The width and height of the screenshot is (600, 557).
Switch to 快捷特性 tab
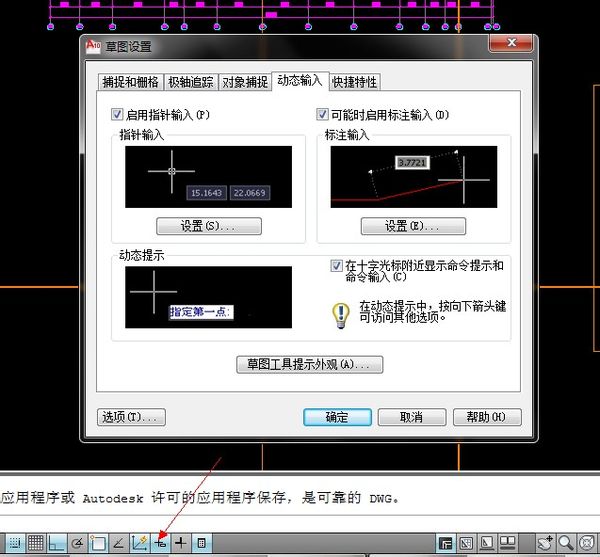354,82
